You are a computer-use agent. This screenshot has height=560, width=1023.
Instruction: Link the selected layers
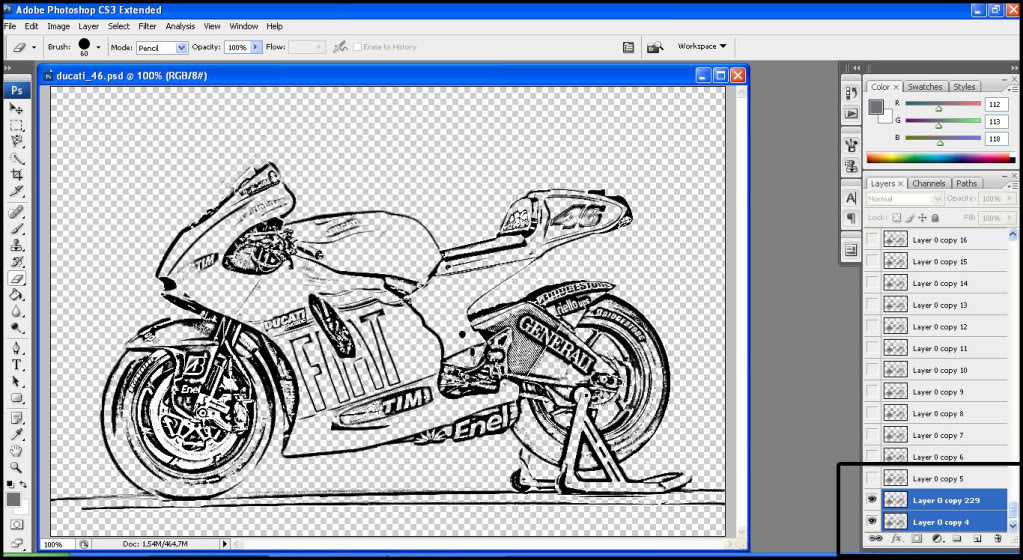(x=876, y=538)
